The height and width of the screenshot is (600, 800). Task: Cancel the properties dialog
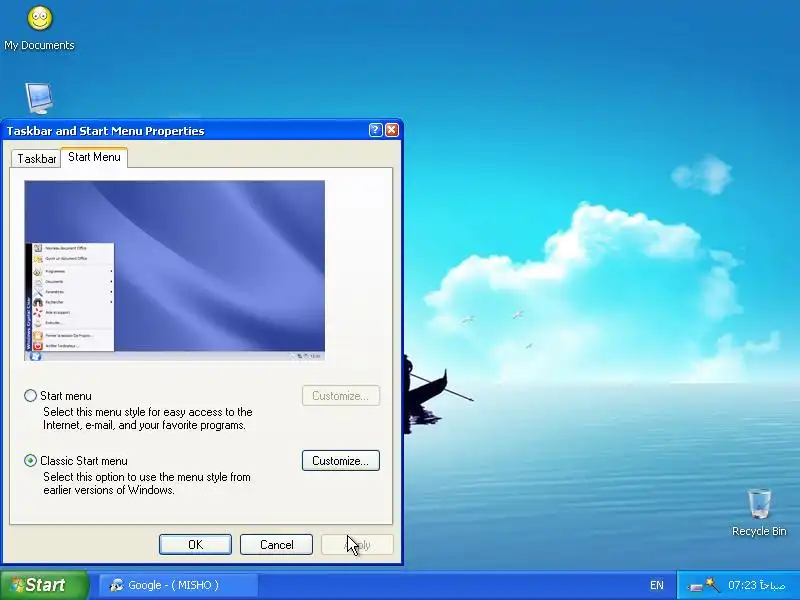click(x=276, y=544)
